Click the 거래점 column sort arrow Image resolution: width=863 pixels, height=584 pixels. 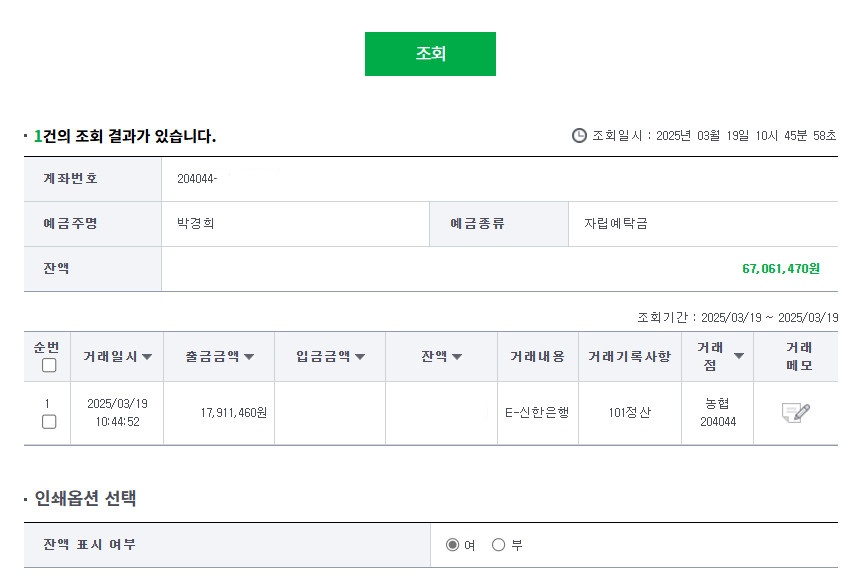coord(739,356)
